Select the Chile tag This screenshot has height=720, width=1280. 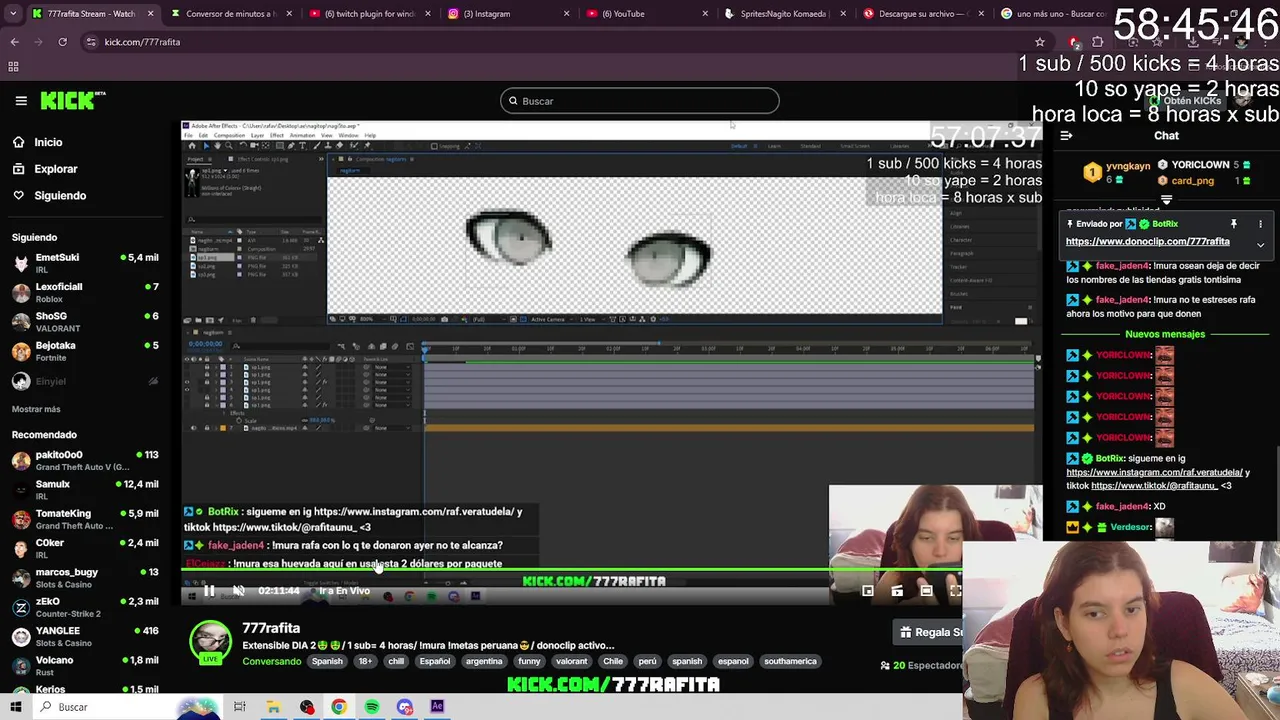613,661
